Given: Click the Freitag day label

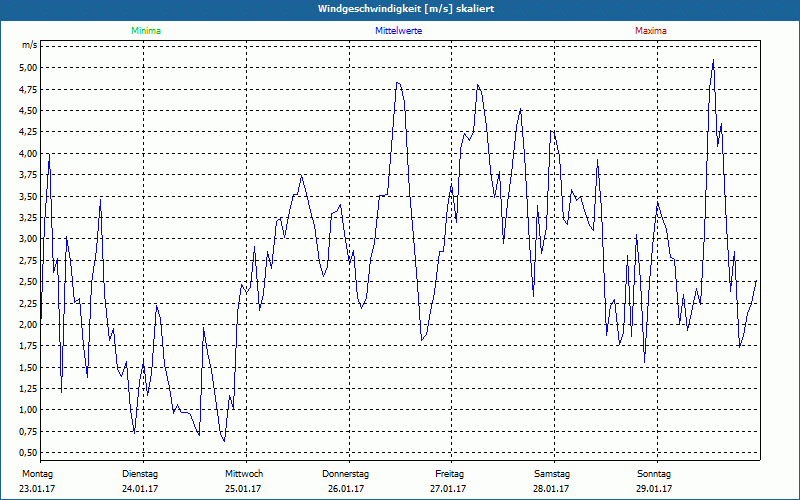Looking at the screenshot, I should pyautogui.click(x=449, y=474).
